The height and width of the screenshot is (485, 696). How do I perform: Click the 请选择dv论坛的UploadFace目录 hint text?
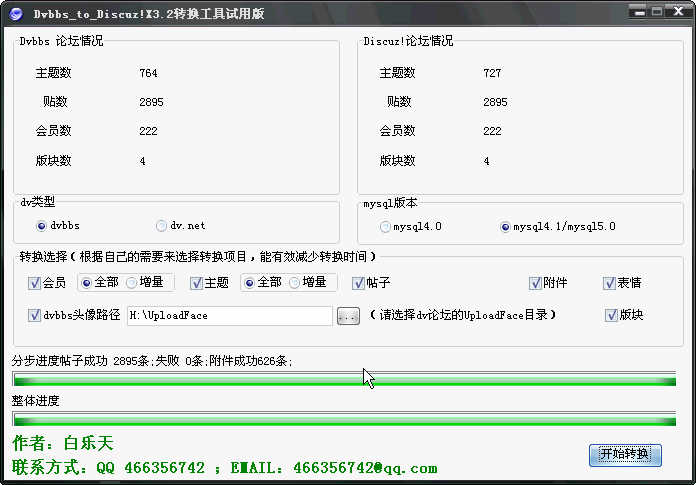click(463, 315)
